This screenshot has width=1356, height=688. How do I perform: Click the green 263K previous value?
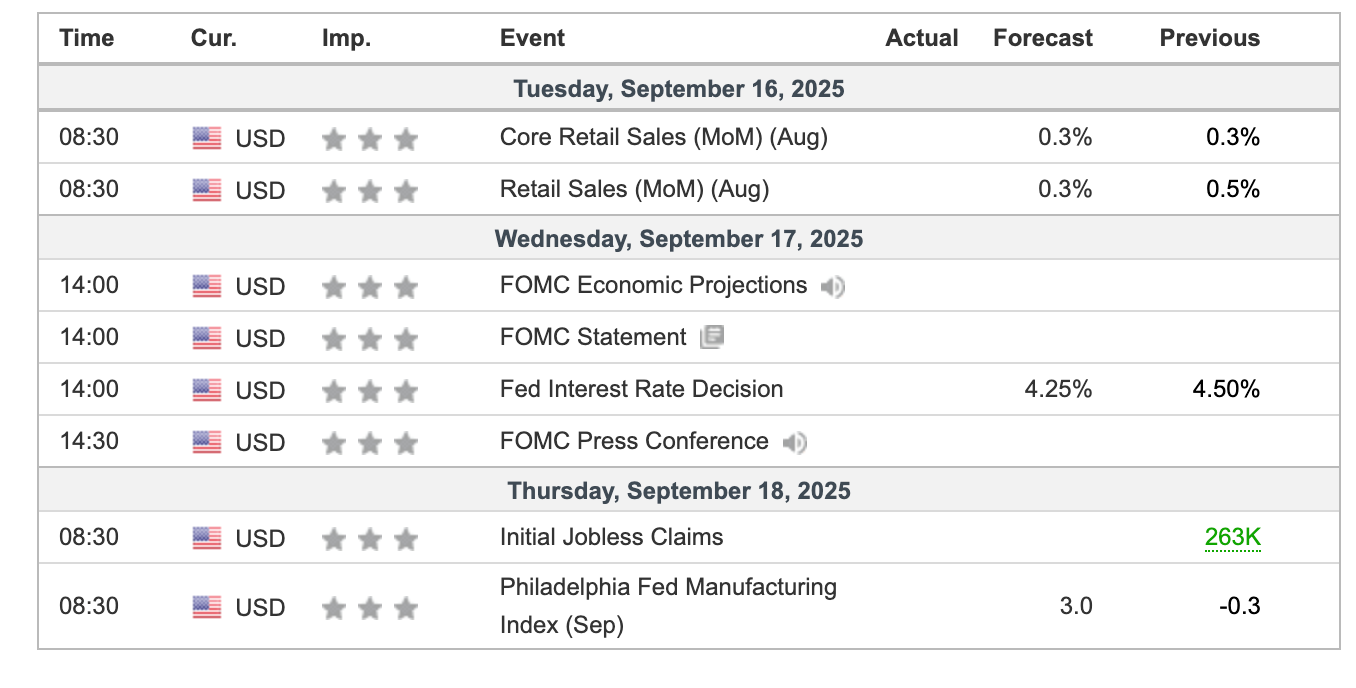coord(1232,538)
